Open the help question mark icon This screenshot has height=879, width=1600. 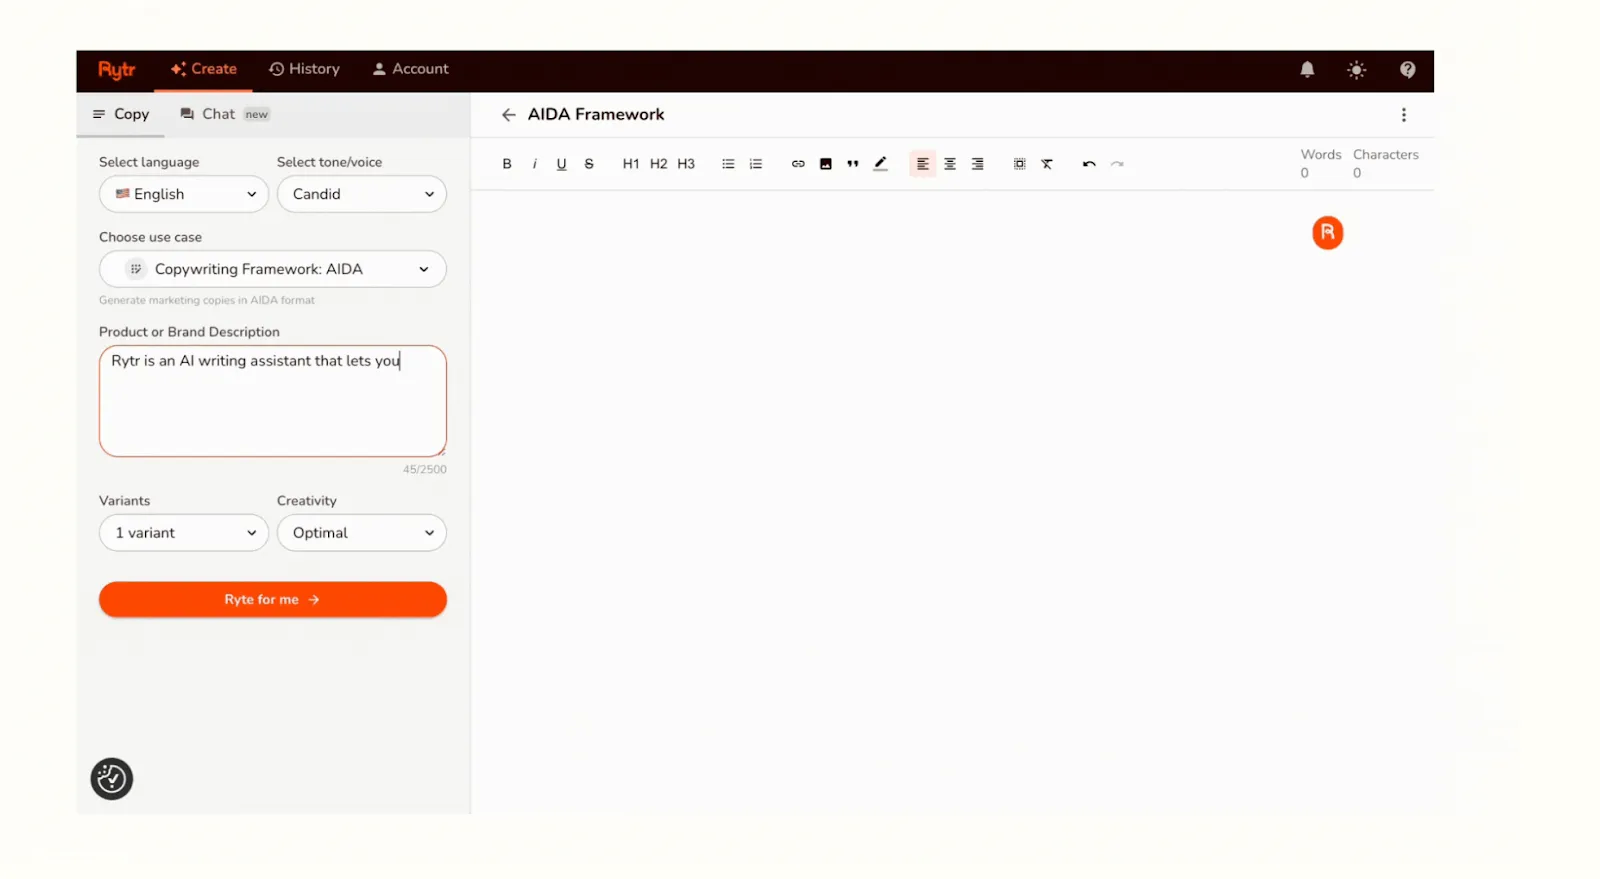[1407, 69]
